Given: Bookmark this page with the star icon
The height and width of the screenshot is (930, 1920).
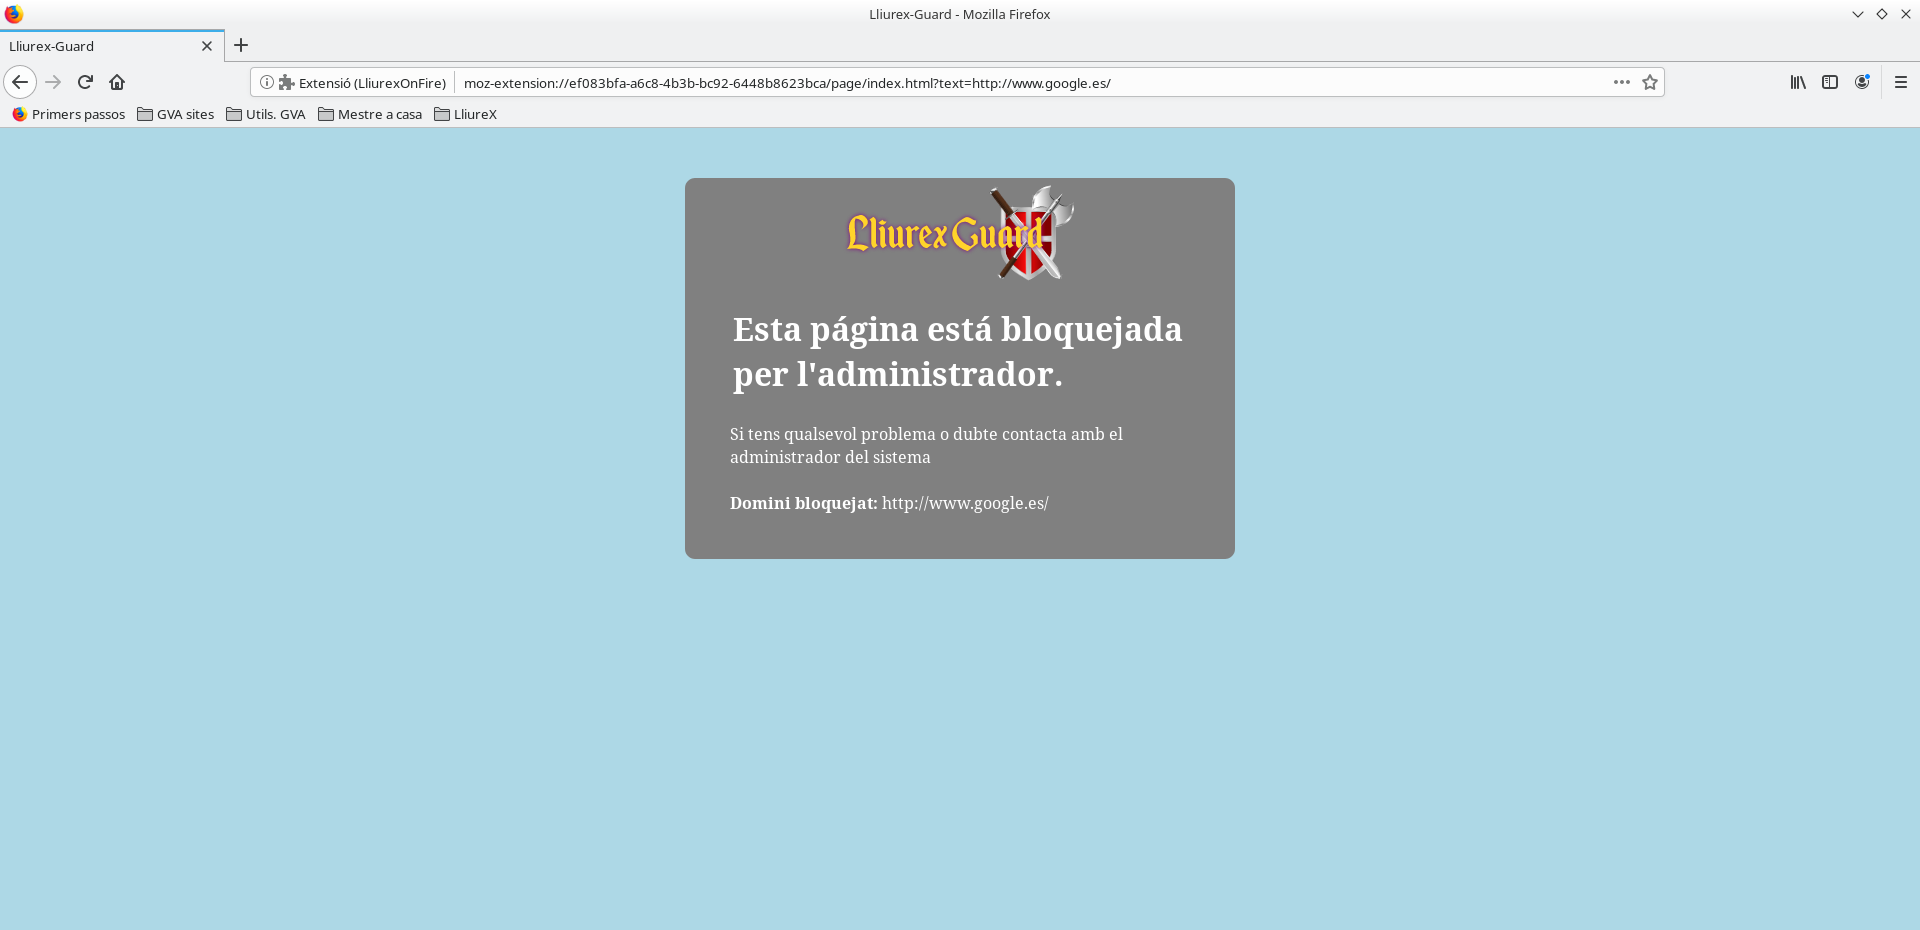Looking at the screenshot, I should click(x=1650, y=83).
